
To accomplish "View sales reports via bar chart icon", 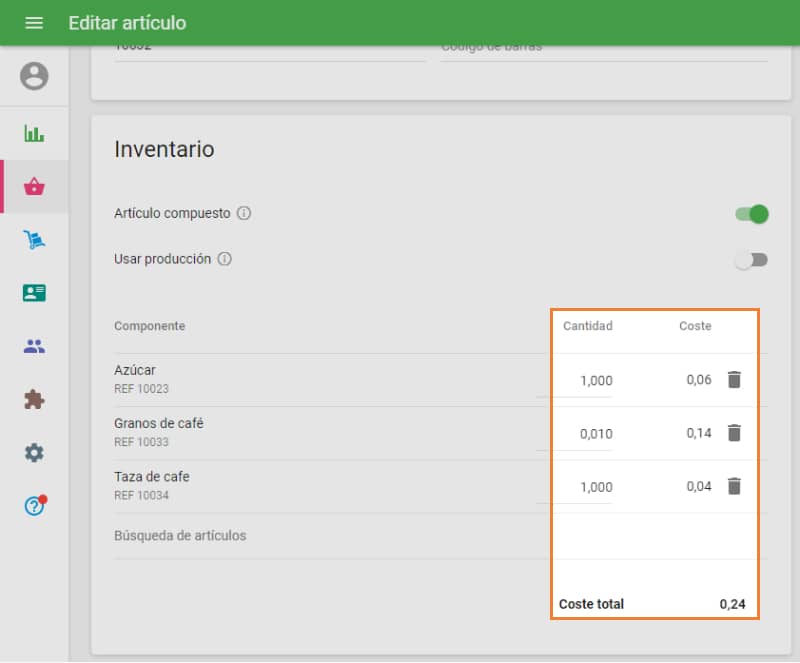I will click(33, 133).
